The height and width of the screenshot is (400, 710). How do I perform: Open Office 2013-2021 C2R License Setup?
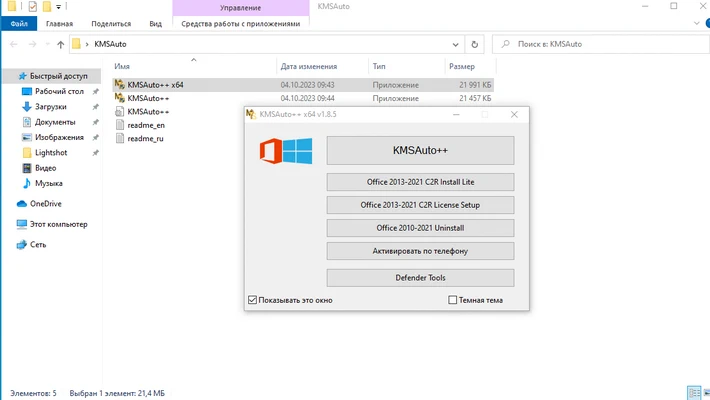[x=420, y=205]
